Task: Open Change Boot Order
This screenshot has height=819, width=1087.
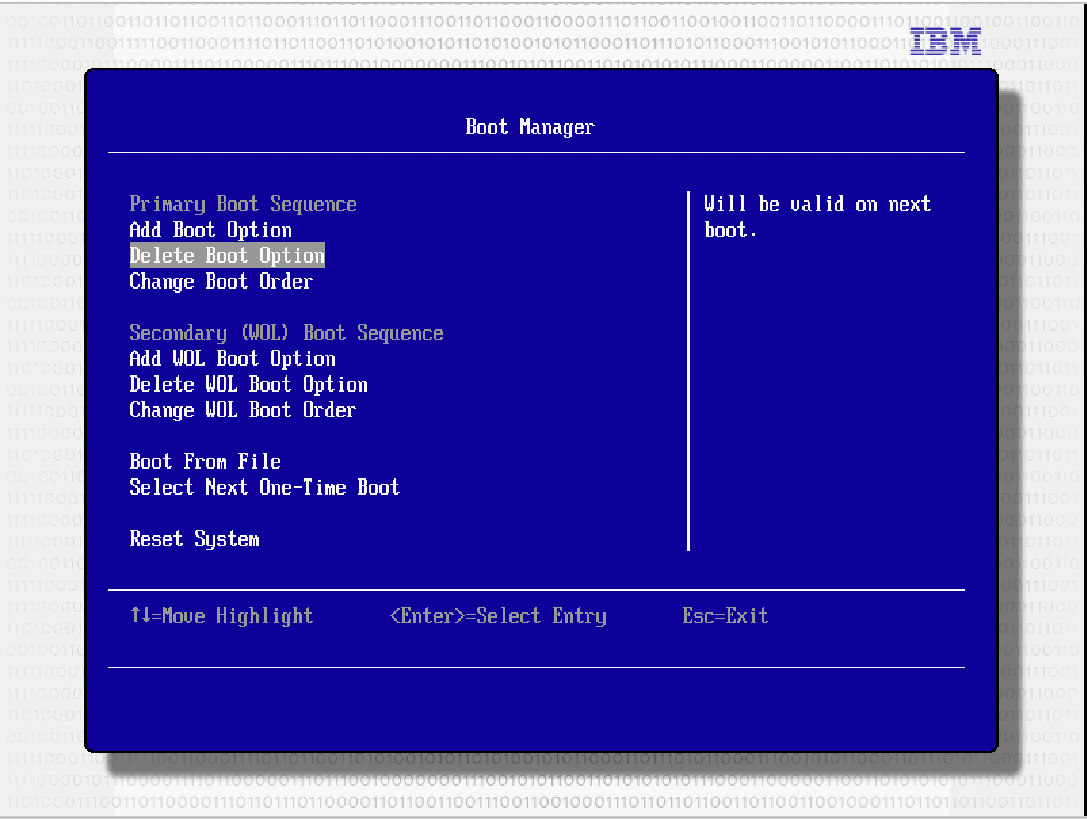Action: pos(221,281)
